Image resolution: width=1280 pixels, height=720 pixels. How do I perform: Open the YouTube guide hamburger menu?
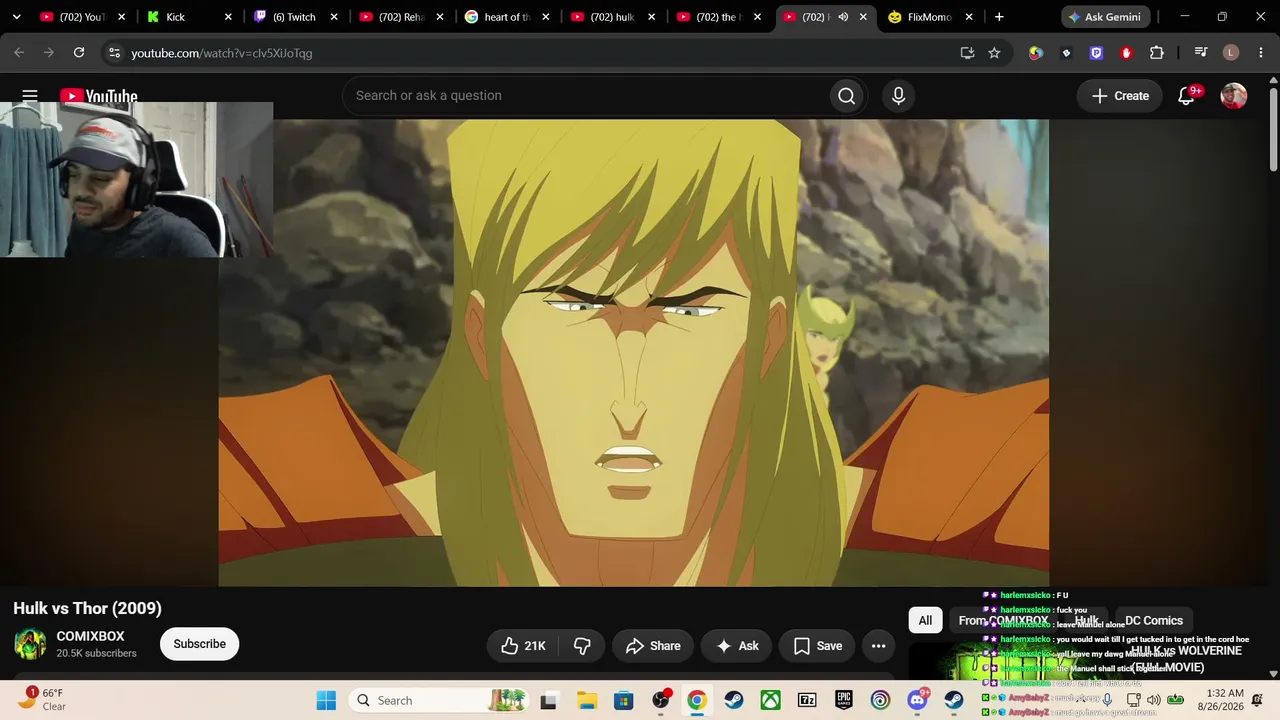[30, 96]
